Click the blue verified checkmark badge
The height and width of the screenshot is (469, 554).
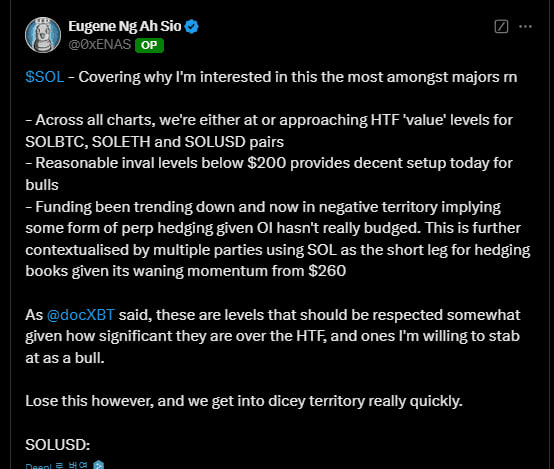click(191, 27)
